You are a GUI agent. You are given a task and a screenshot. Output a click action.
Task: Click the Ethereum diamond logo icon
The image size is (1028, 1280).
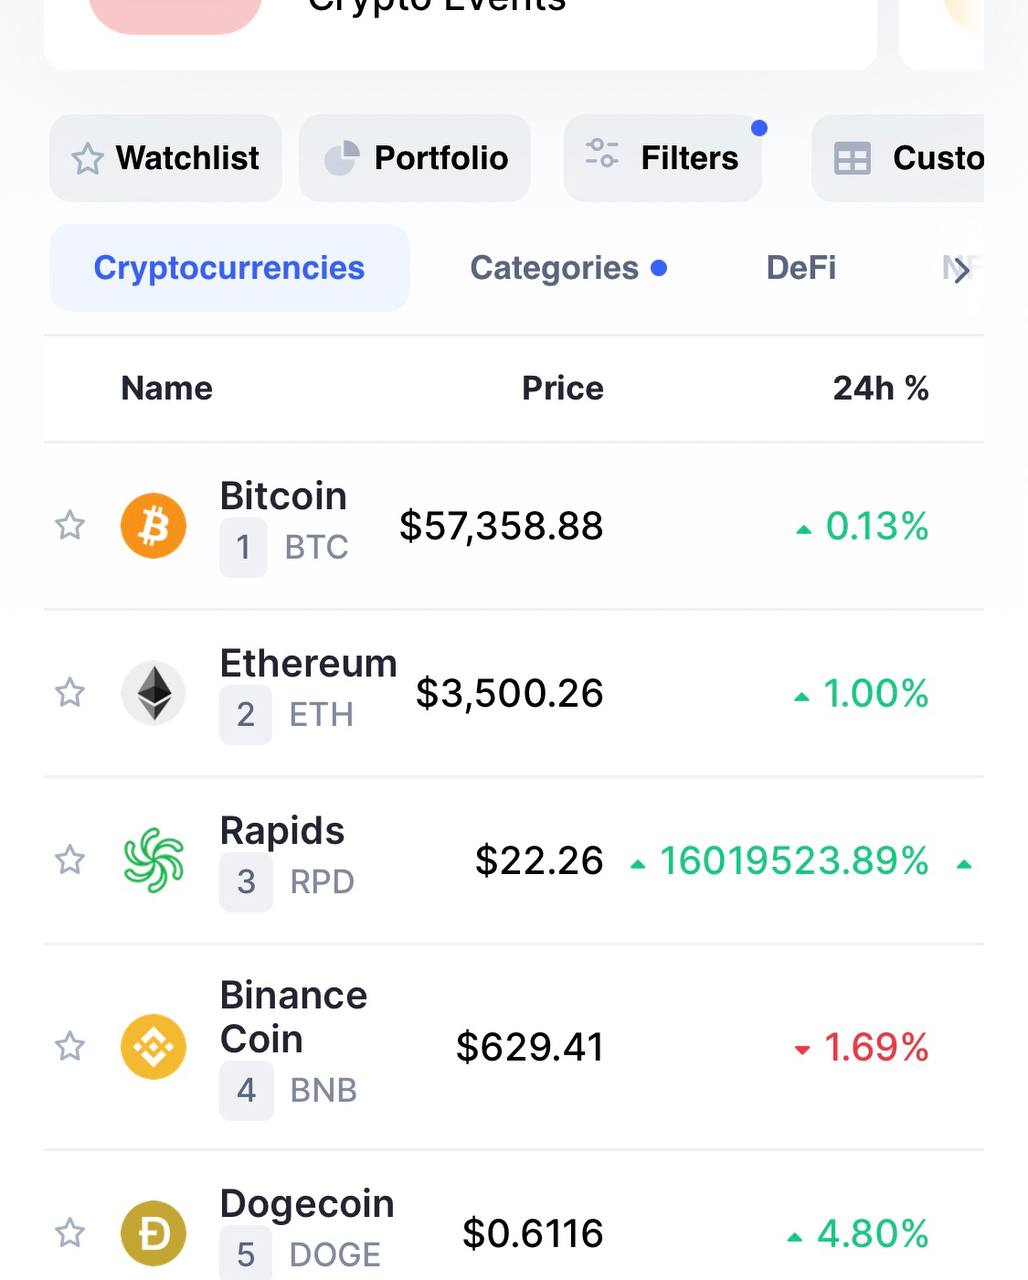[x=153, y=693]
